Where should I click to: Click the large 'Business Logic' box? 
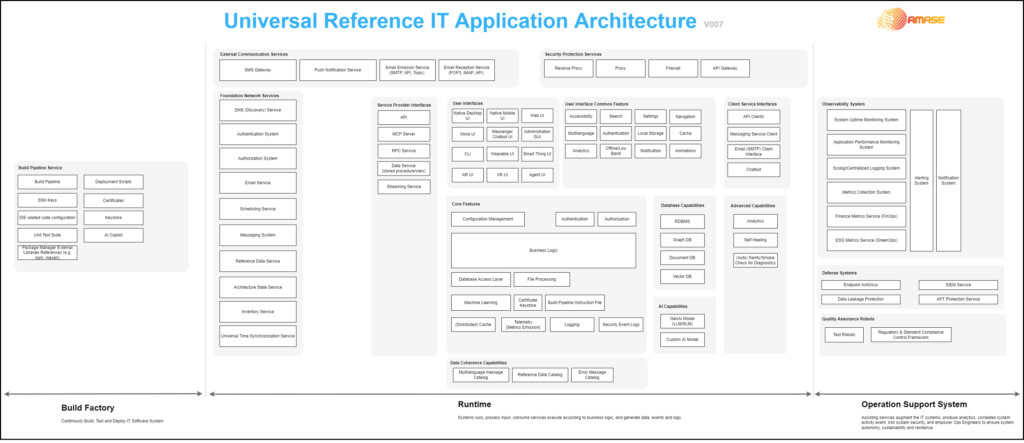point(543,250)
